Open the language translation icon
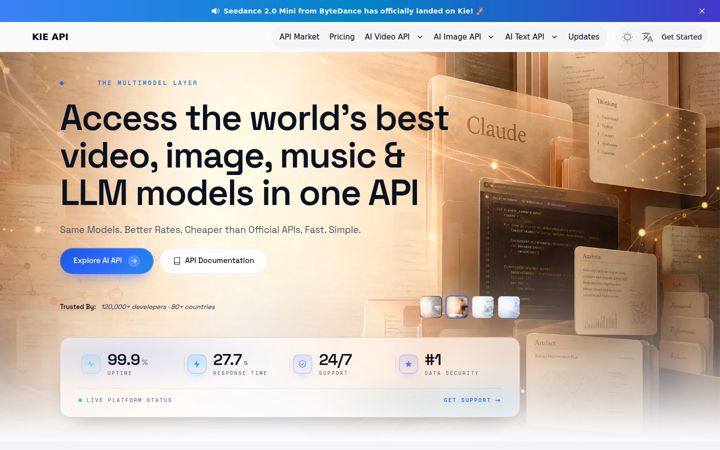This screenshot has height=450, width=720. [647, 37]
